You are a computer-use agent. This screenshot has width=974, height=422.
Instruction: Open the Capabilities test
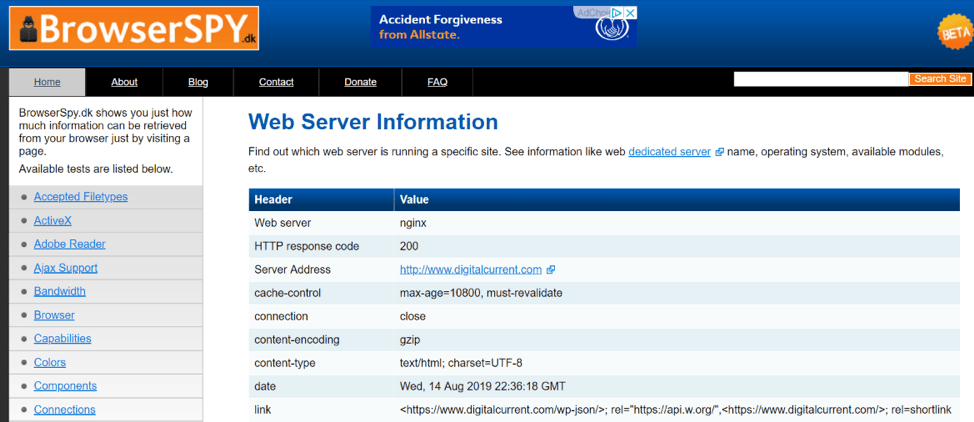click(x=62, y=339)
